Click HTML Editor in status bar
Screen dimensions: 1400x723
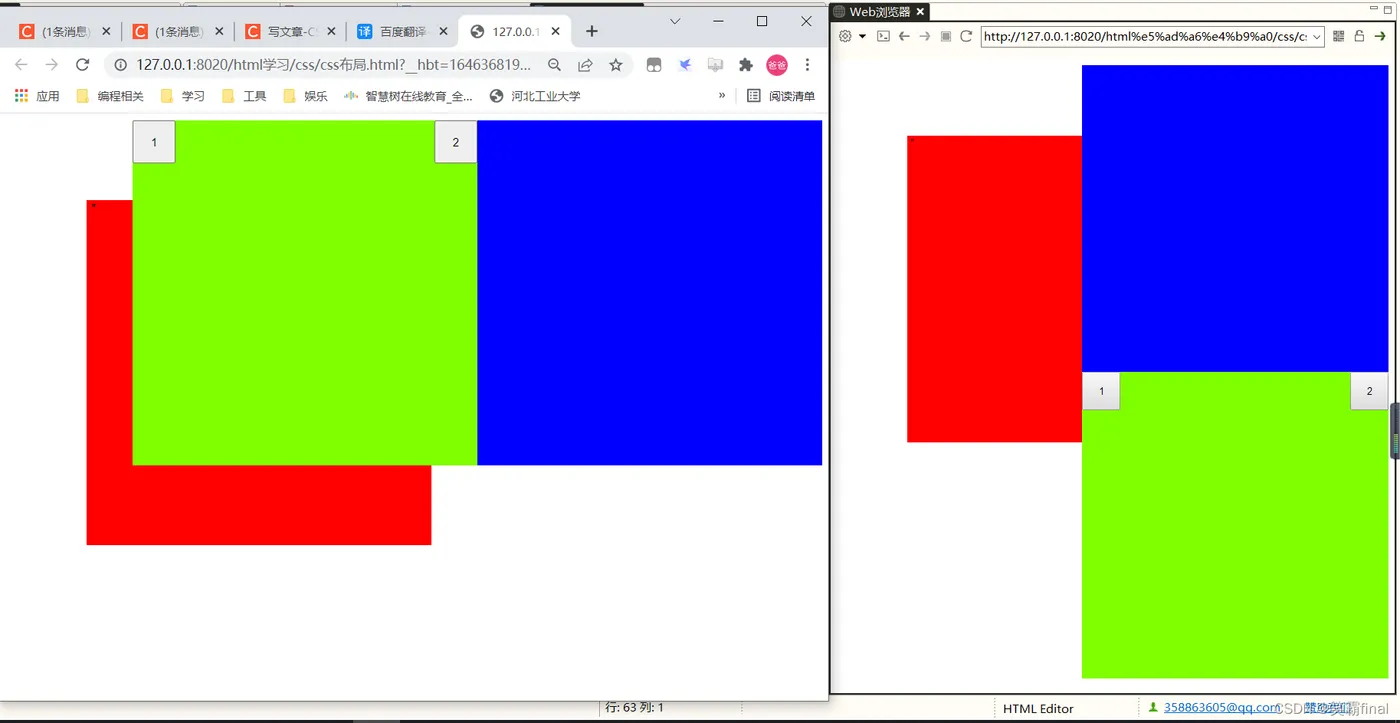[1038, 709]
